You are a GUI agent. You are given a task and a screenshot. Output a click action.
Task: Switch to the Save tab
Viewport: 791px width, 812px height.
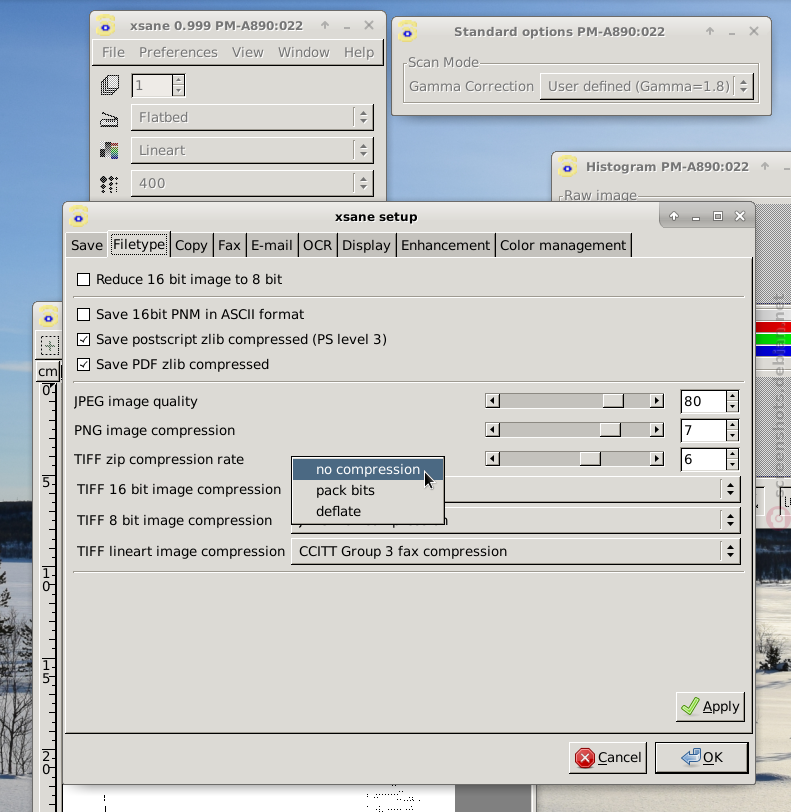click(x=87, y=245)
